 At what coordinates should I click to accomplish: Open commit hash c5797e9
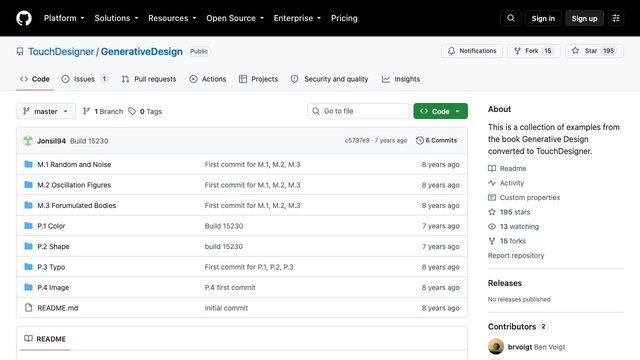(x=357, y=140)
